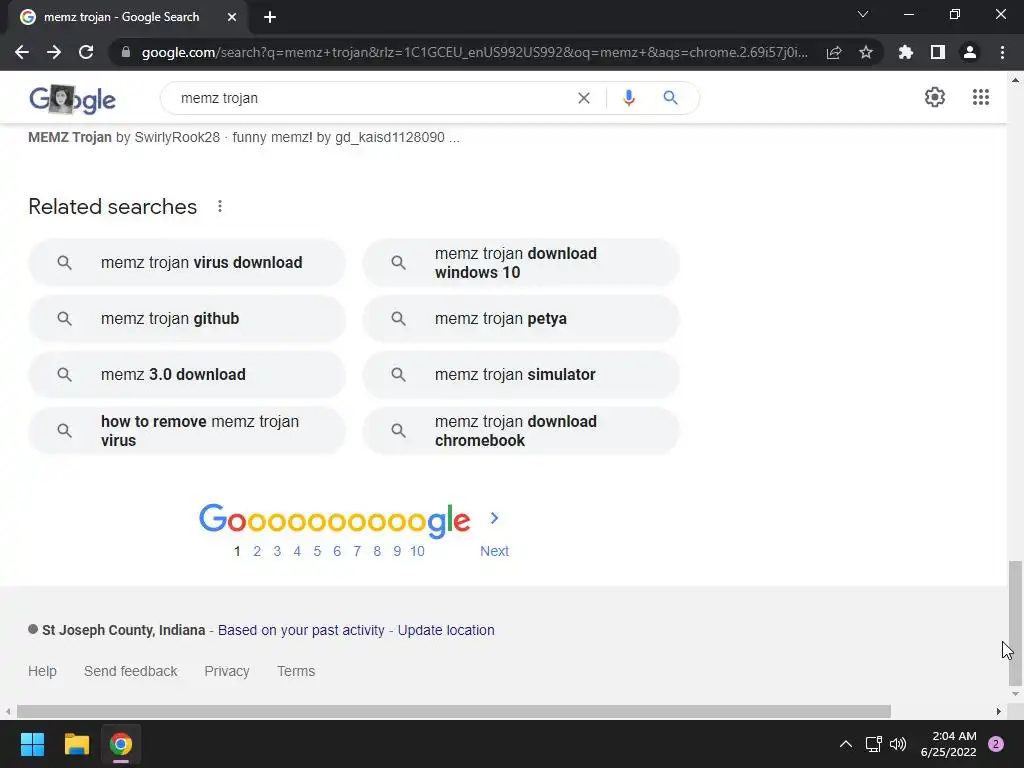The height and width of the screenshot is (768, 1024).
Task: Open the taskbar clock and date
Action: [948, 744]
